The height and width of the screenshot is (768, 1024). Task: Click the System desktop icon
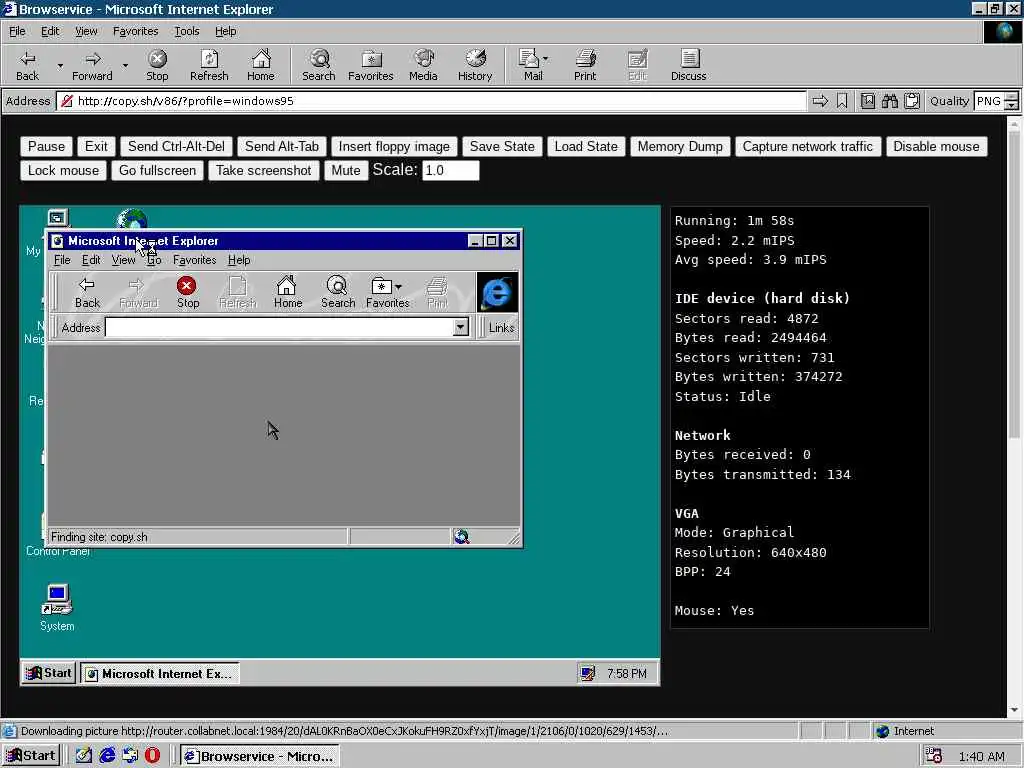57,607
